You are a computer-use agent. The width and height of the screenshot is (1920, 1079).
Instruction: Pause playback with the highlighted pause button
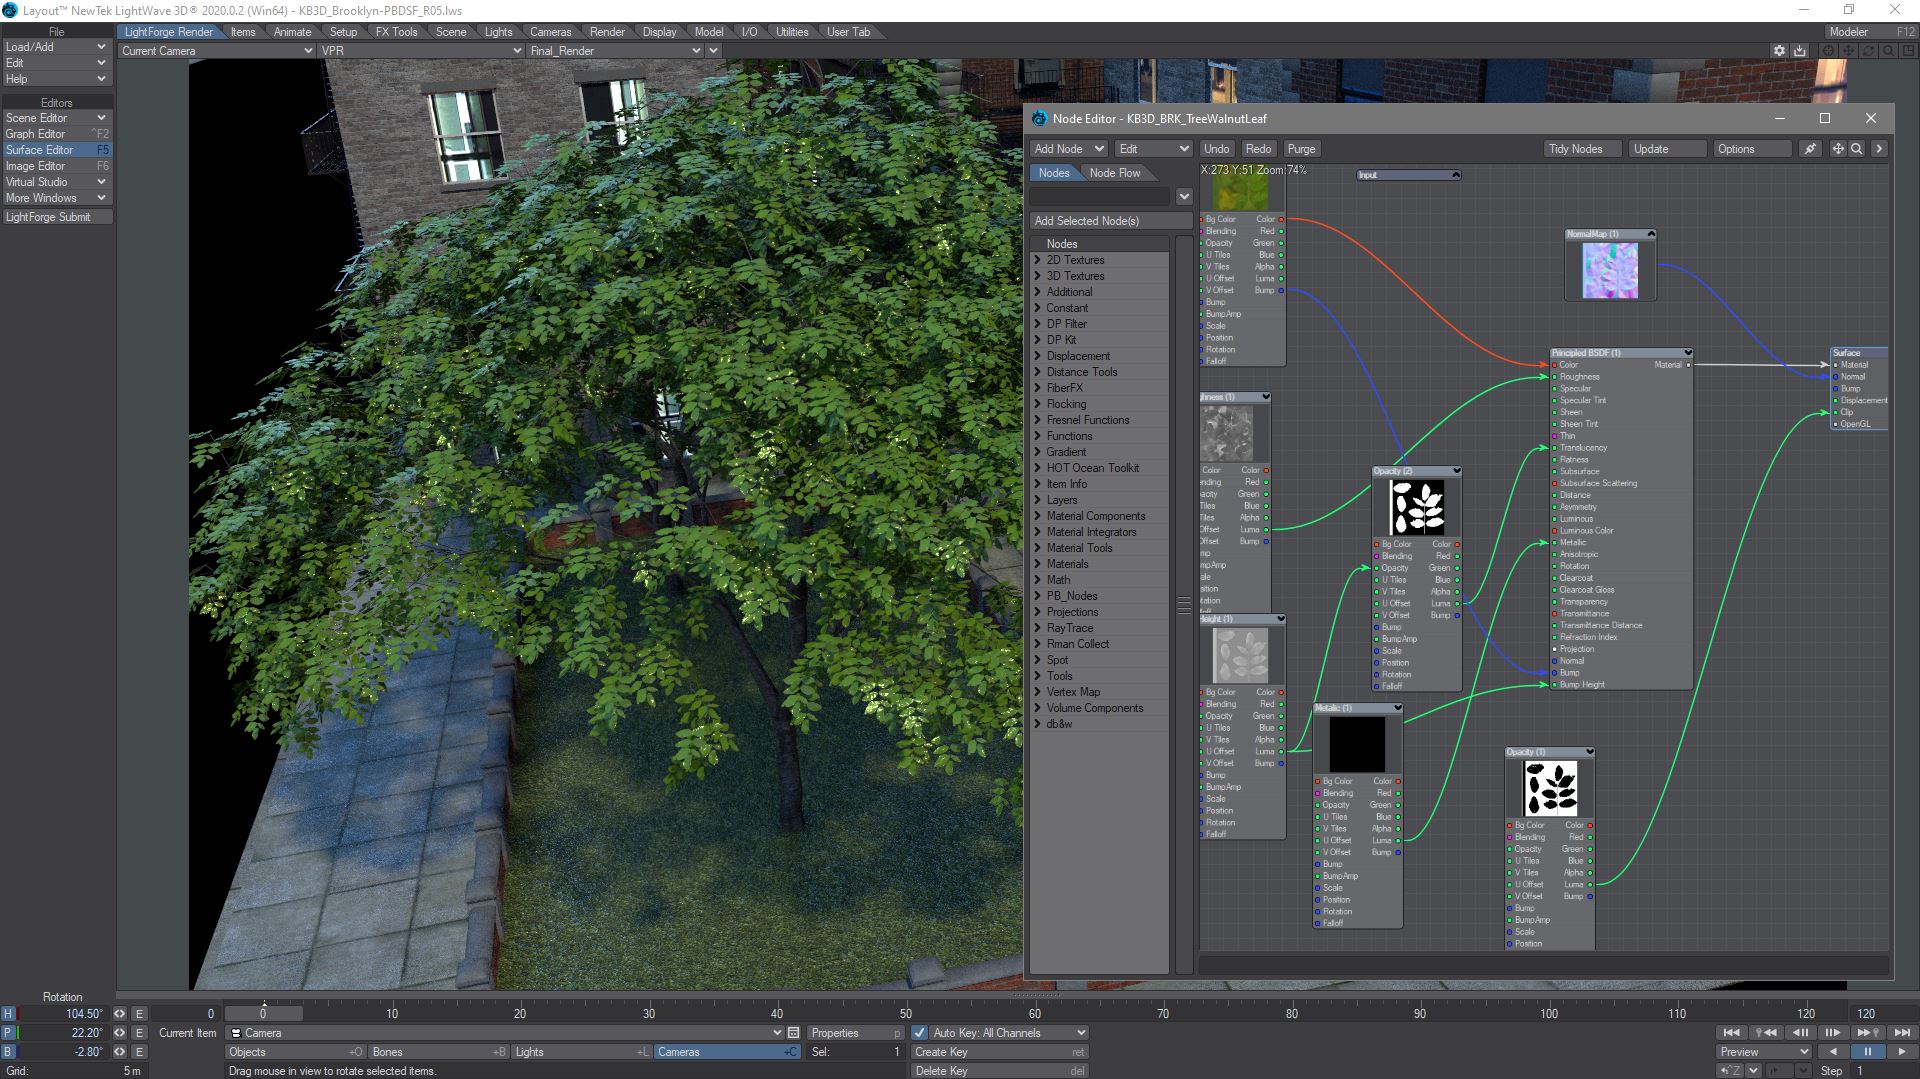tap(1867, 1052)
